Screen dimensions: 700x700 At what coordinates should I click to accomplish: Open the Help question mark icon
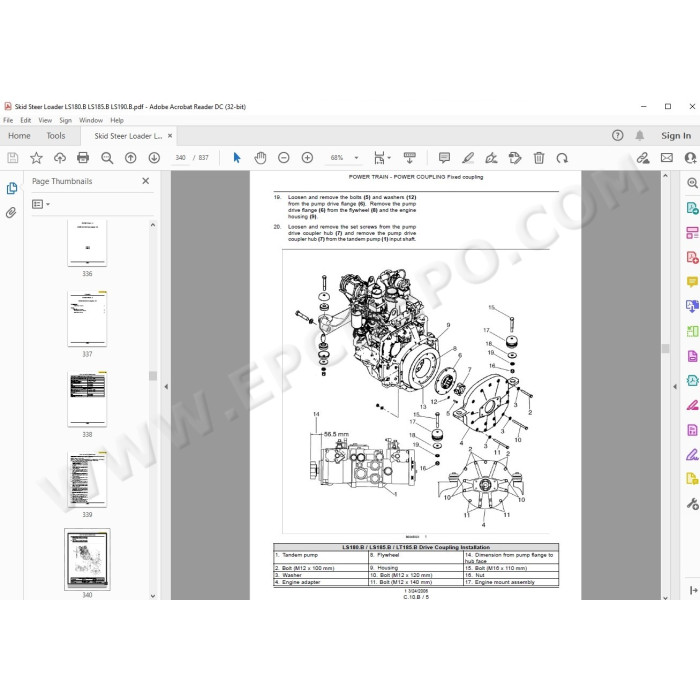pyautogui.click(x=617, y=135)
